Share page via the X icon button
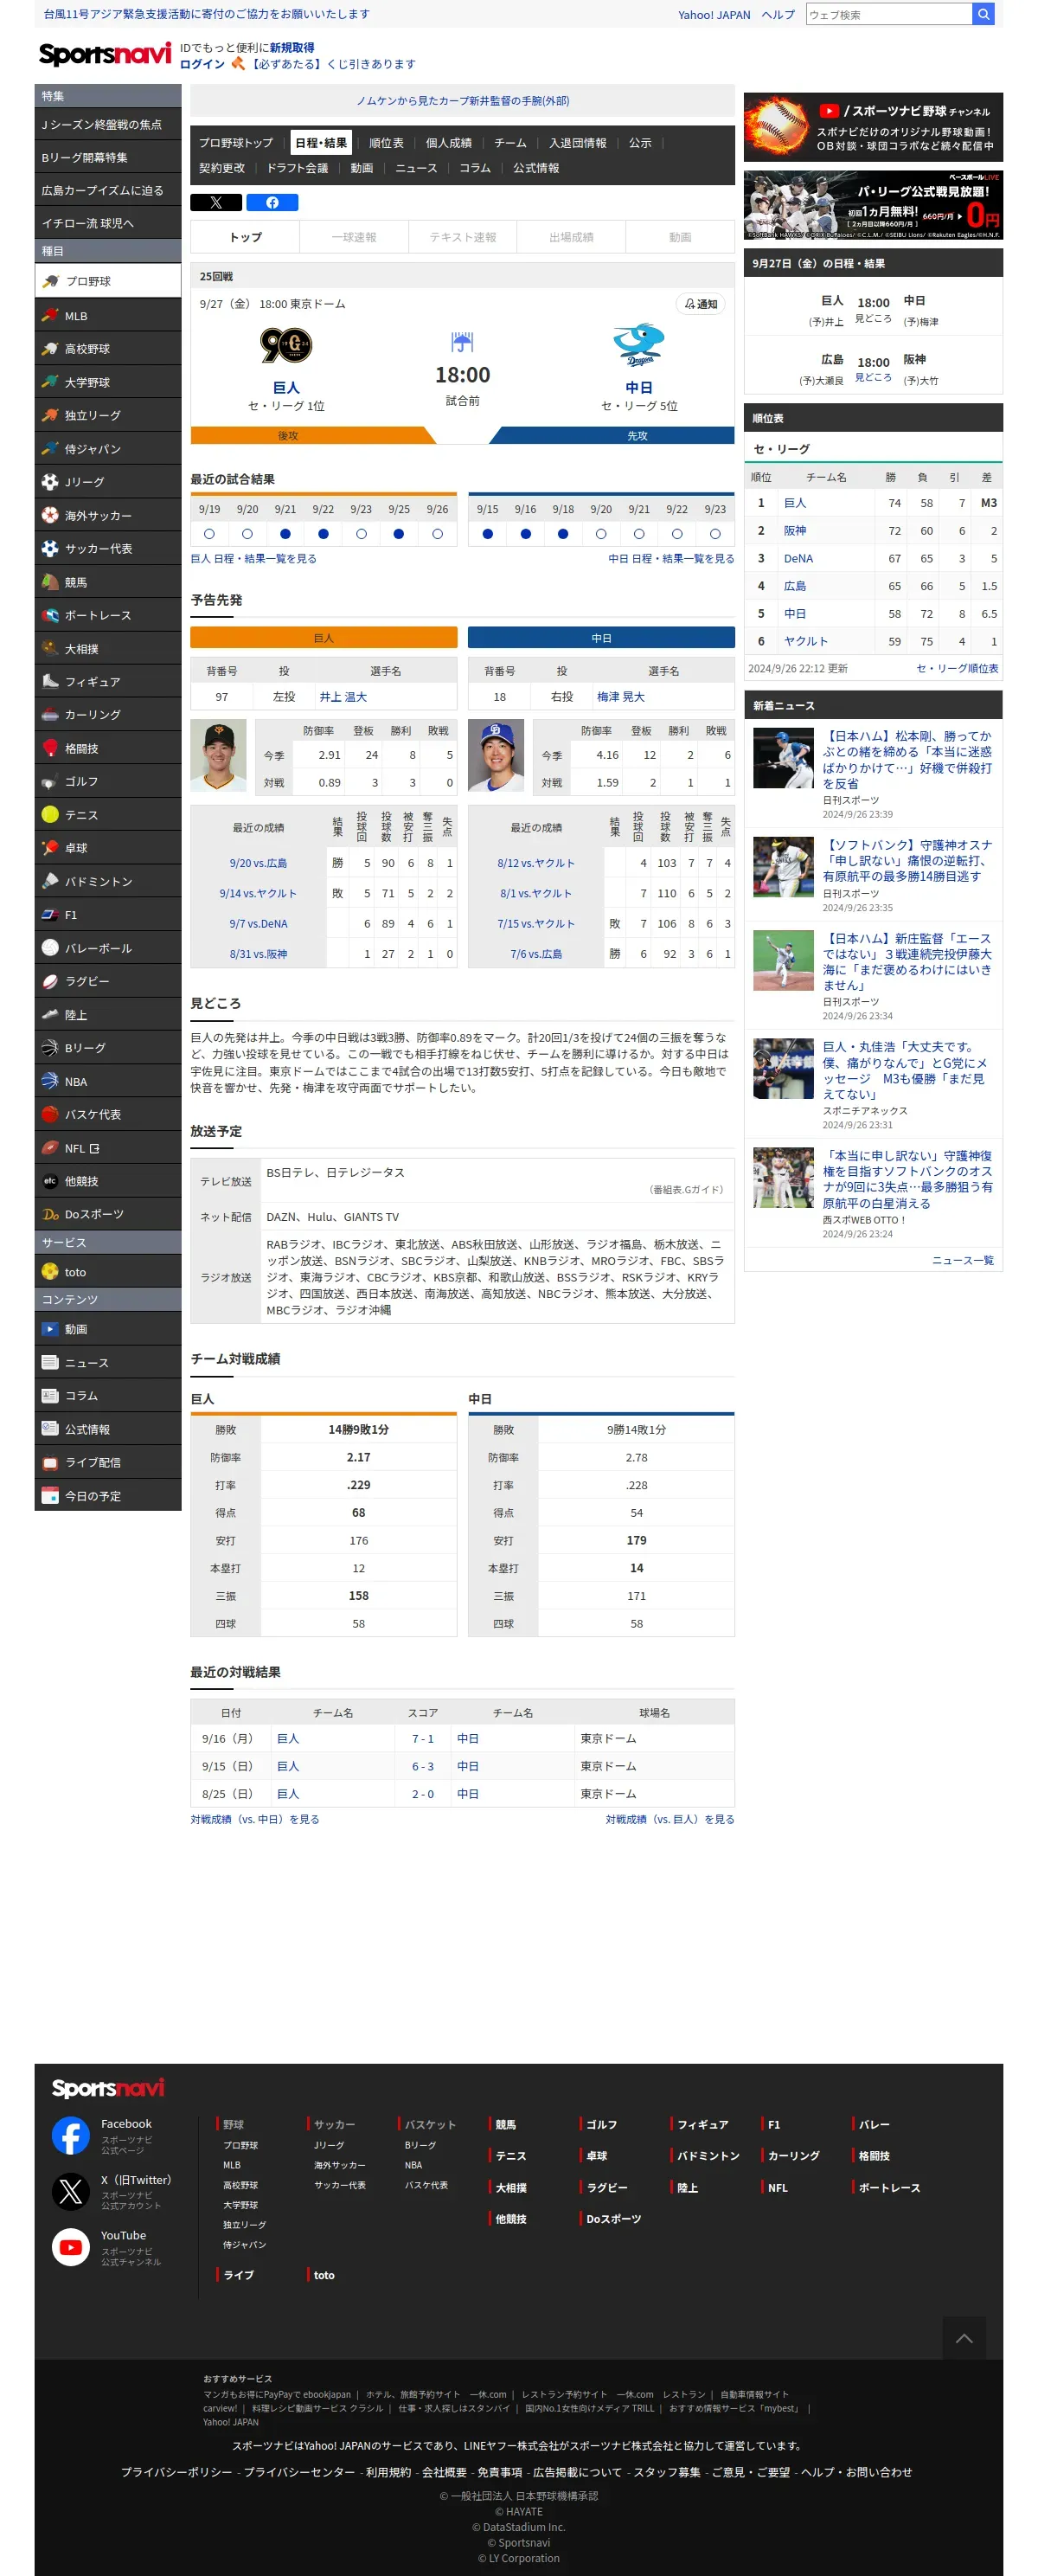The height and width of the screenshot is (2576, 1038). point(216,202)
